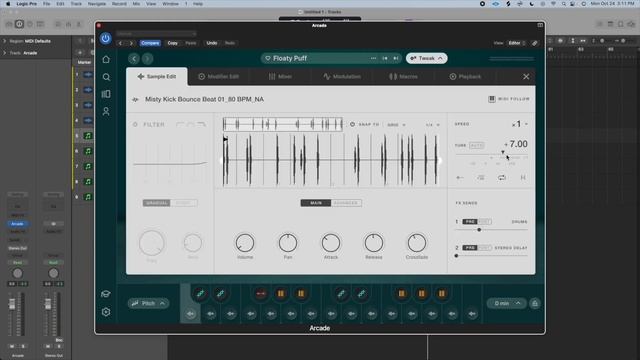Click the sample overview waveform thumbnail
Viewport: 640px width, 360px height.
click(282, 124)
